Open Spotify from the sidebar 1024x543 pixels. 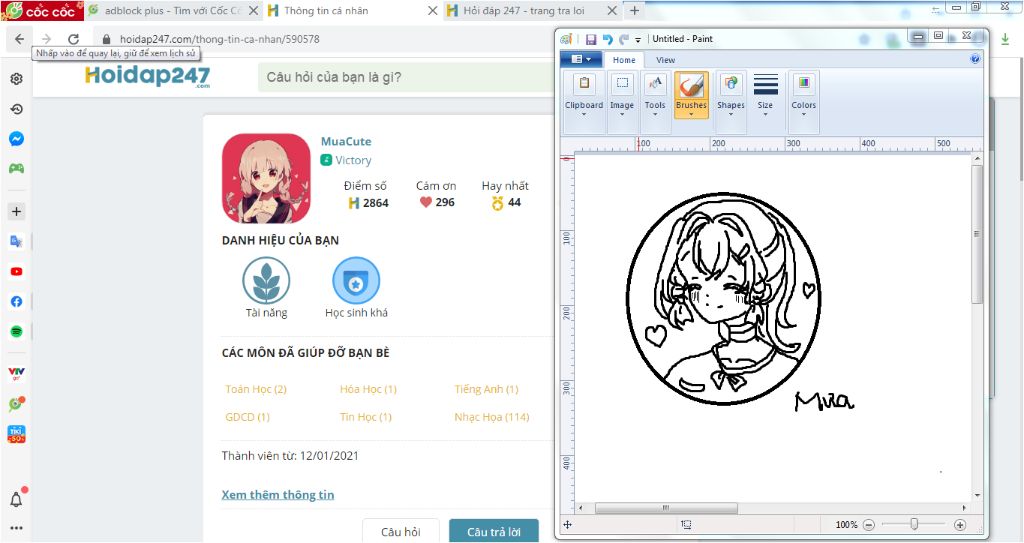coord(16,331)
